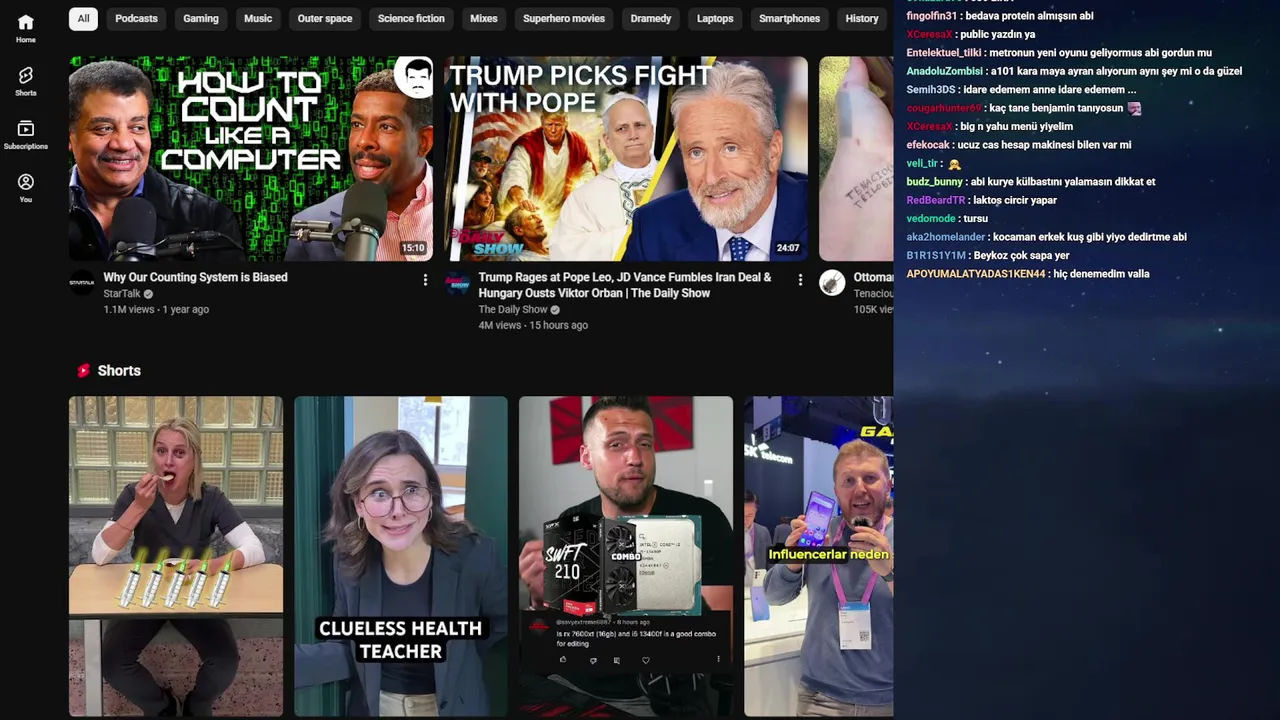The height and width of the screenshot is (720, 1280).
Task: Open Trump Rages at Pope Leo video title
Action: click(x=625, y=285)
